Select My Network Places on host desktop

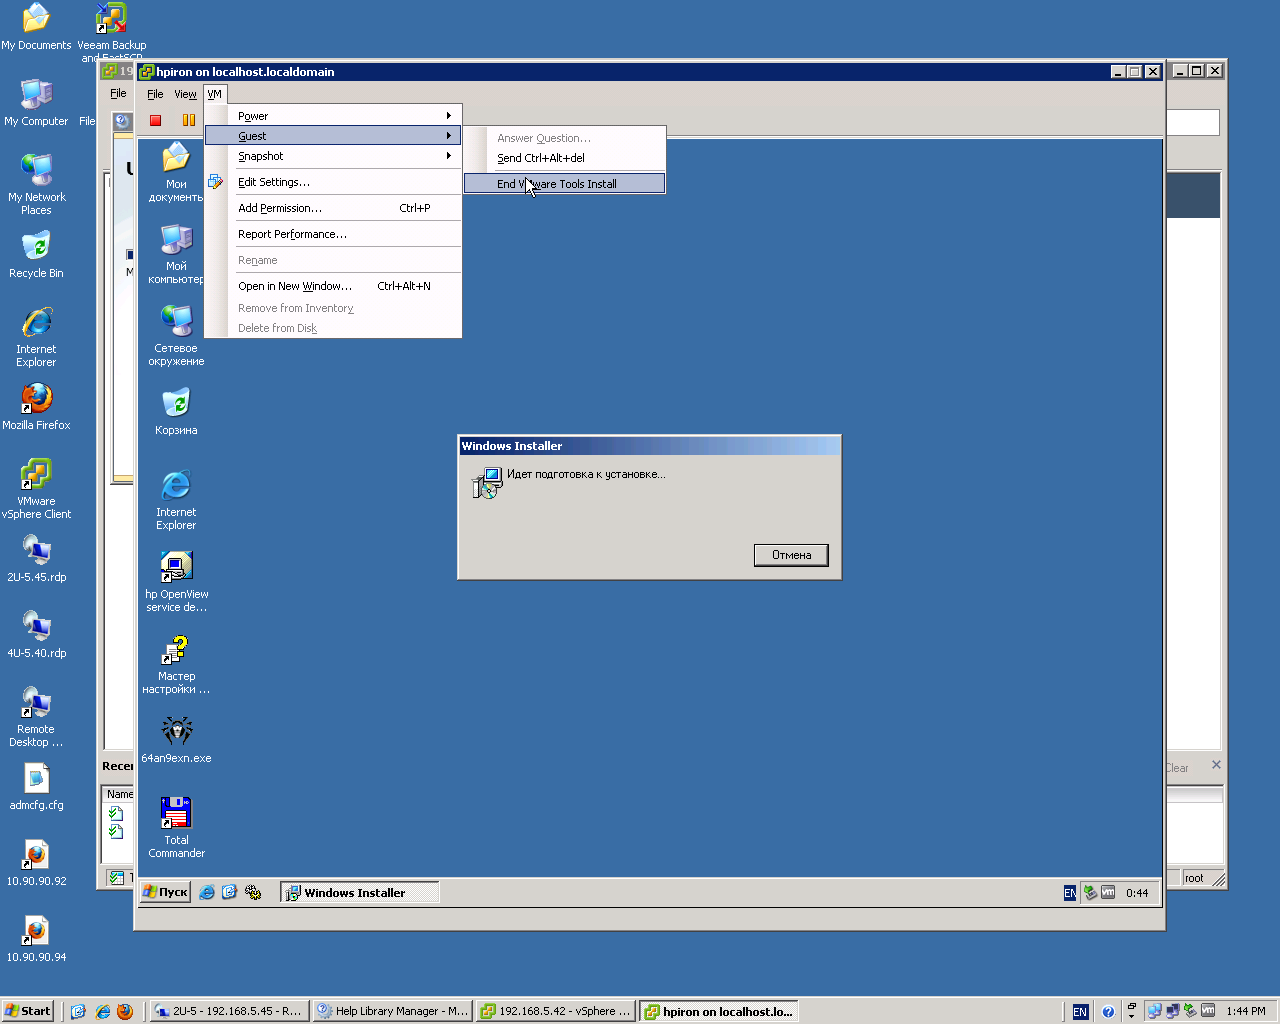[36, 185]
